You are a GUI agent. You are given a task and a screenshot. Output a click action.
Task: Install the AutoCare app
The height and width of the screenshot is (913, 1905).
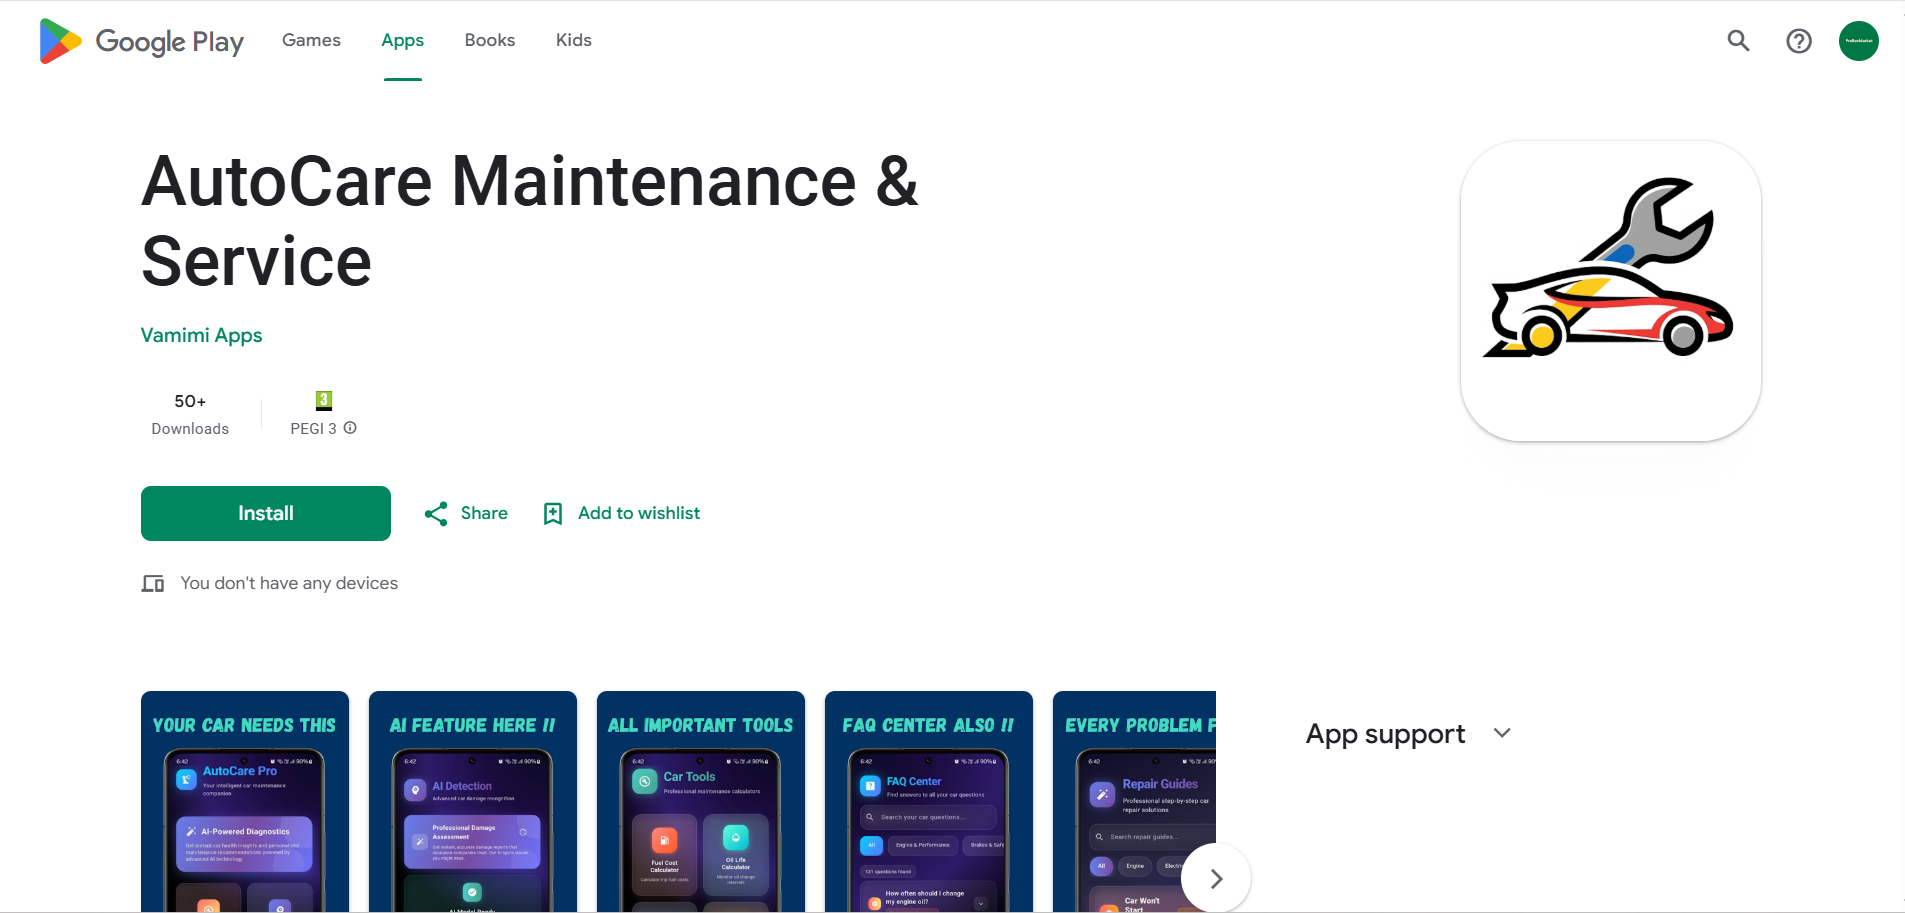click(x=266, y=513)
